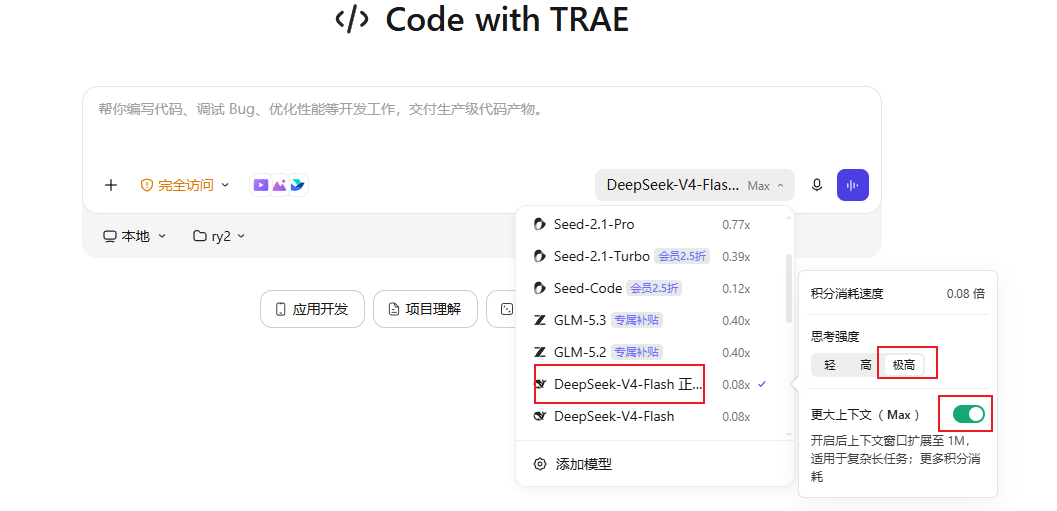Open the 完全访问 permission dropdown

185,185
